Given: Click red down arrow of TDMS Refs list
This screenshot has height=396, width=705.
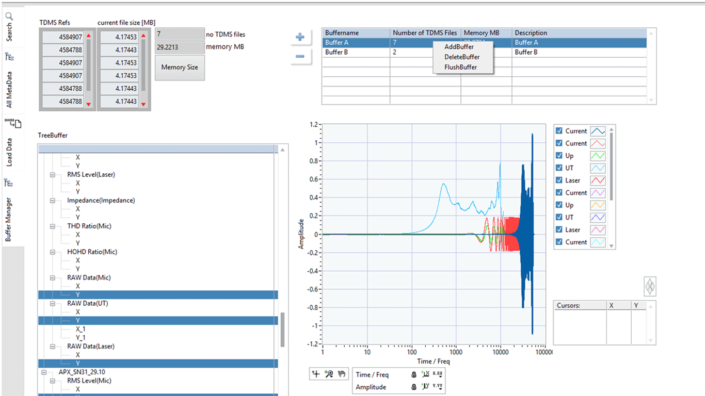Looking at the screenshot, I should [89, 104].
